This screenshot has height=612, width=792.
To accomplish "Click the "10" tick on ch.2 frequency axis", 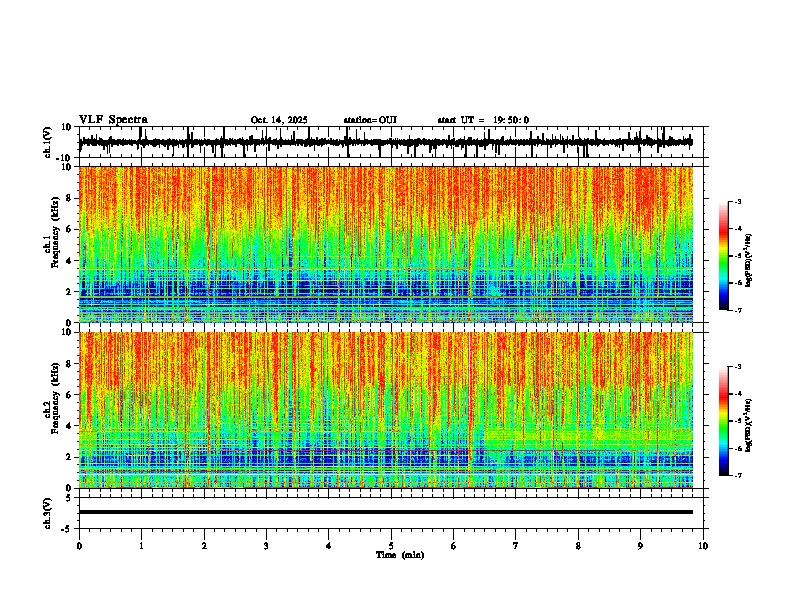I will point(67,332).
